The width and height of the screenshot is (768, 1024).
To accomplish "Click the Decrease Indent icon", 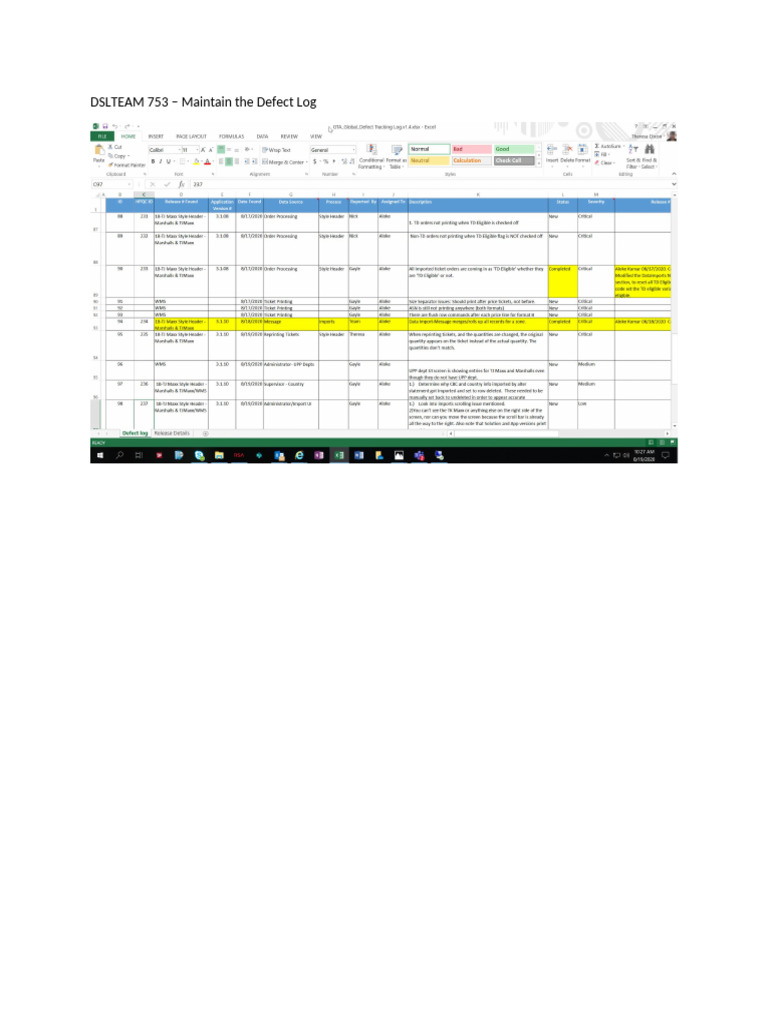I will coord(247,161).
